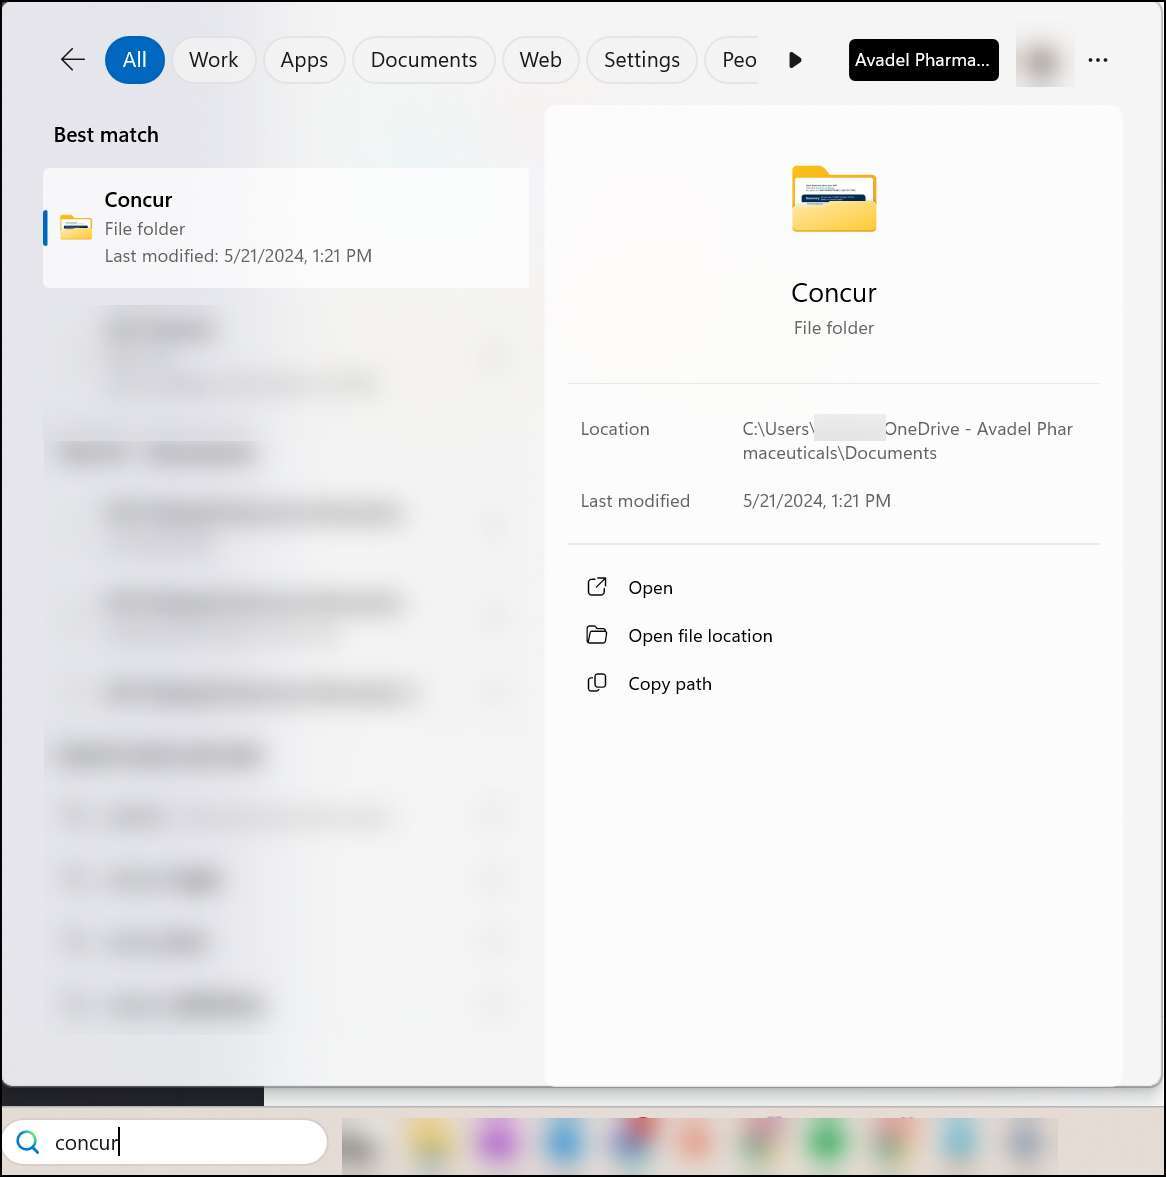1166x1177 pixels.
Task: Open the three-dot more options menu
Action: coord(1098,59)
